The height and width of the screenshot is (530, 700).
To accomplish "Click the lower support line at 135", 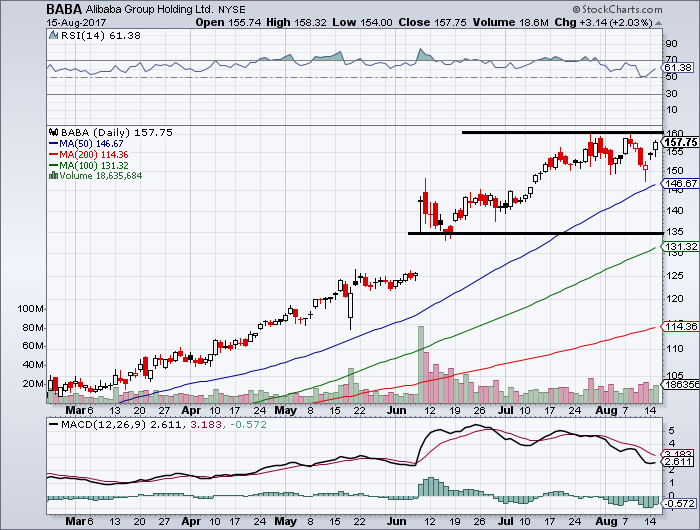I will pos(535,233).
